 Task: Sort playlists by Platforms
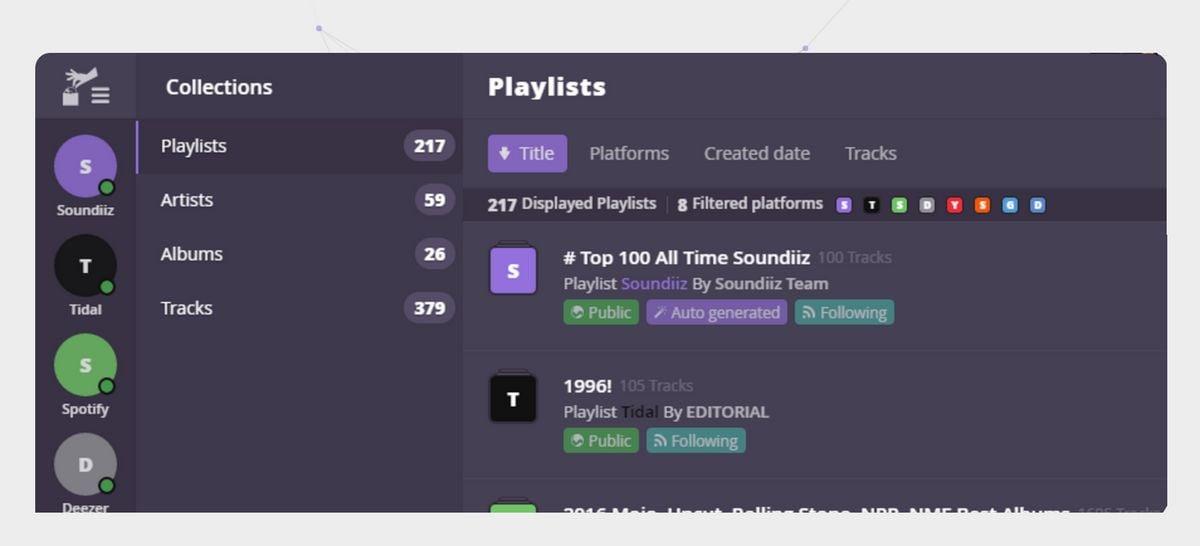[x=628, y=153]
